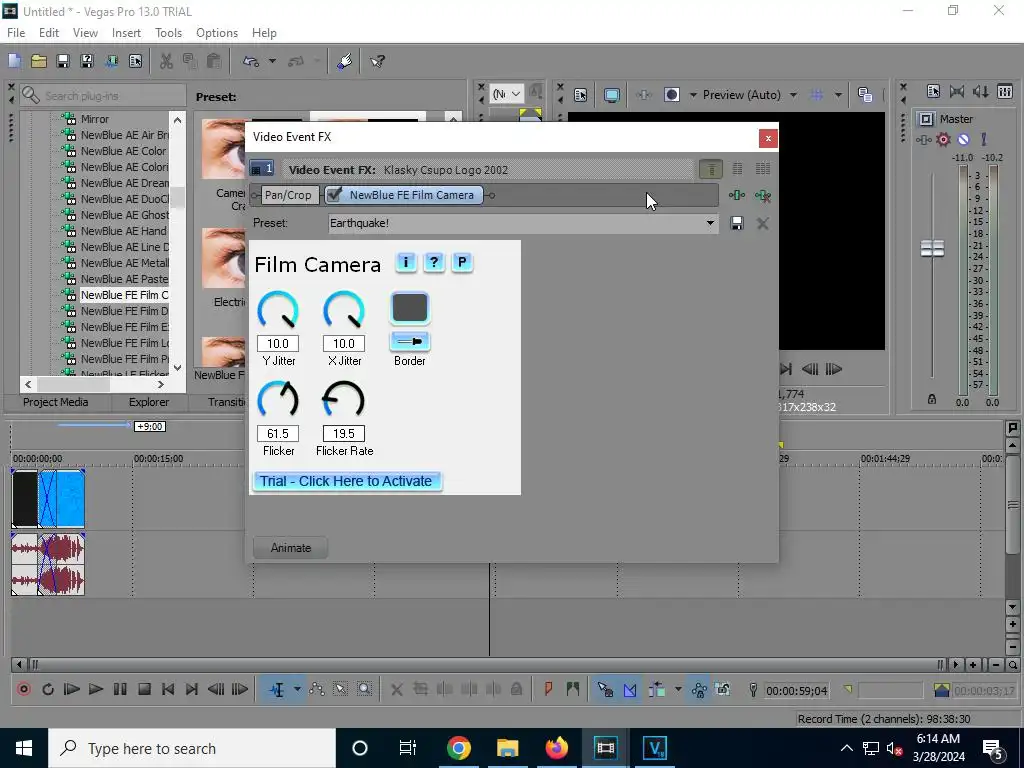This screenshot has height=768, width=1024.
Task: Toggle Ignore Event Grouping button
Action: click(723, 689)
